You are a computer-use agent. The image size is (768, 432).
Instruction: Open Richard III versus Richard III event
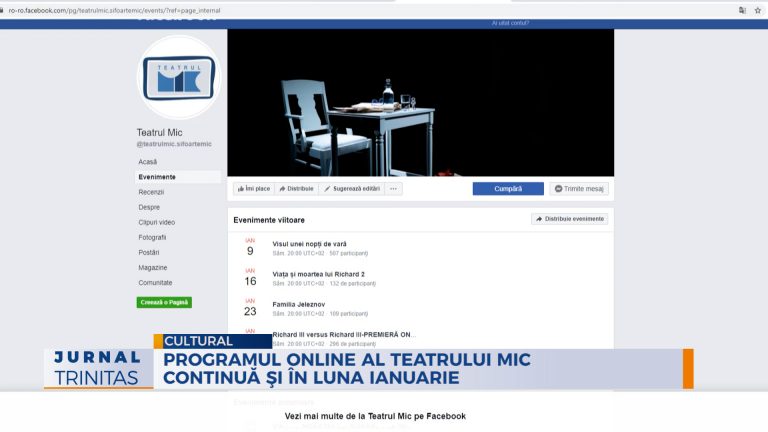pos(344,335)
